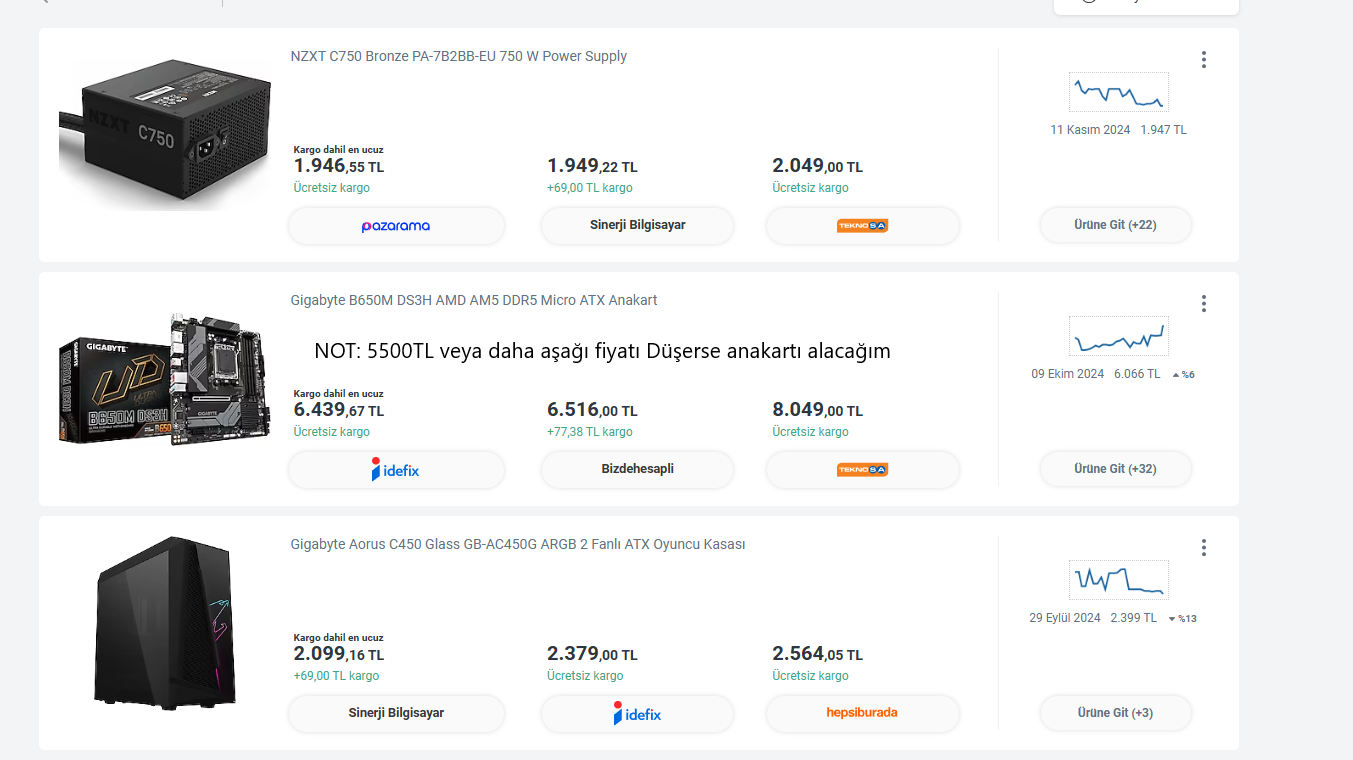Viewport: 1353px width, 760px height.
Task: Open Teknosa offer for NZXT C750 power supply
Action: pyautogui.click(x=862, y=226)
